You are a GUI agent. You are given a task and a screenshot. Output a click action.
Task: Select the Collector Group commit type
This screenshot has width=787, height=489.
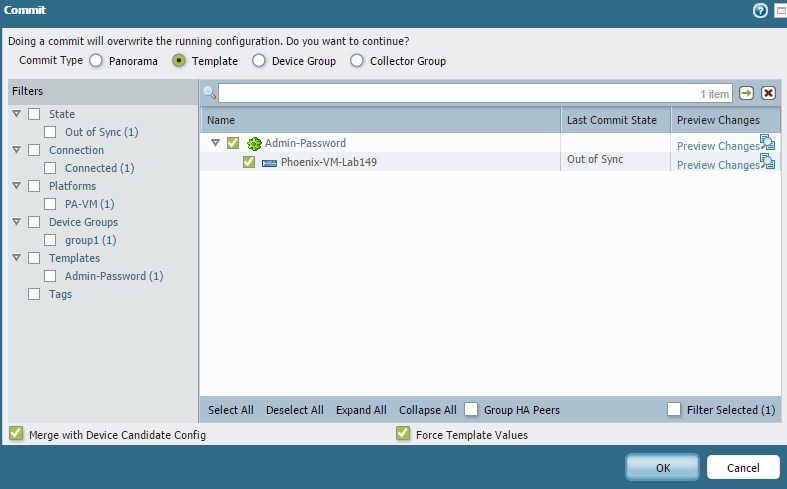357,61
